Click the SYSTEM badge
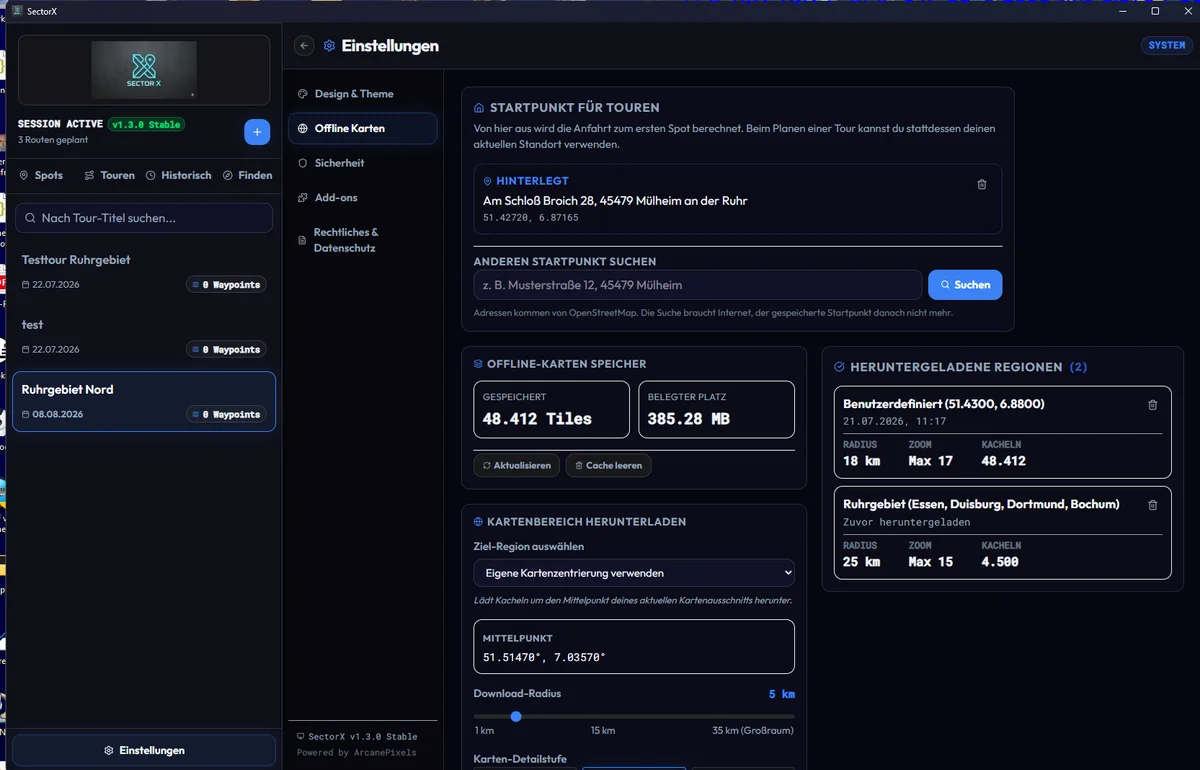This screenshot has width=1200, height=770. pyautogui.click(x=1166, y=46)
